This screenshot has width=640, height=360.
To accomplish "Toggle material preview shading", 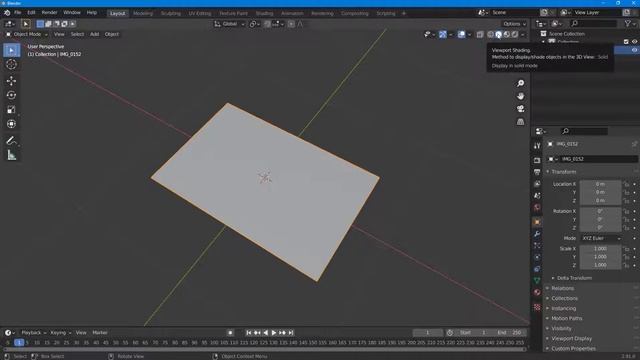I will point(507,35).
